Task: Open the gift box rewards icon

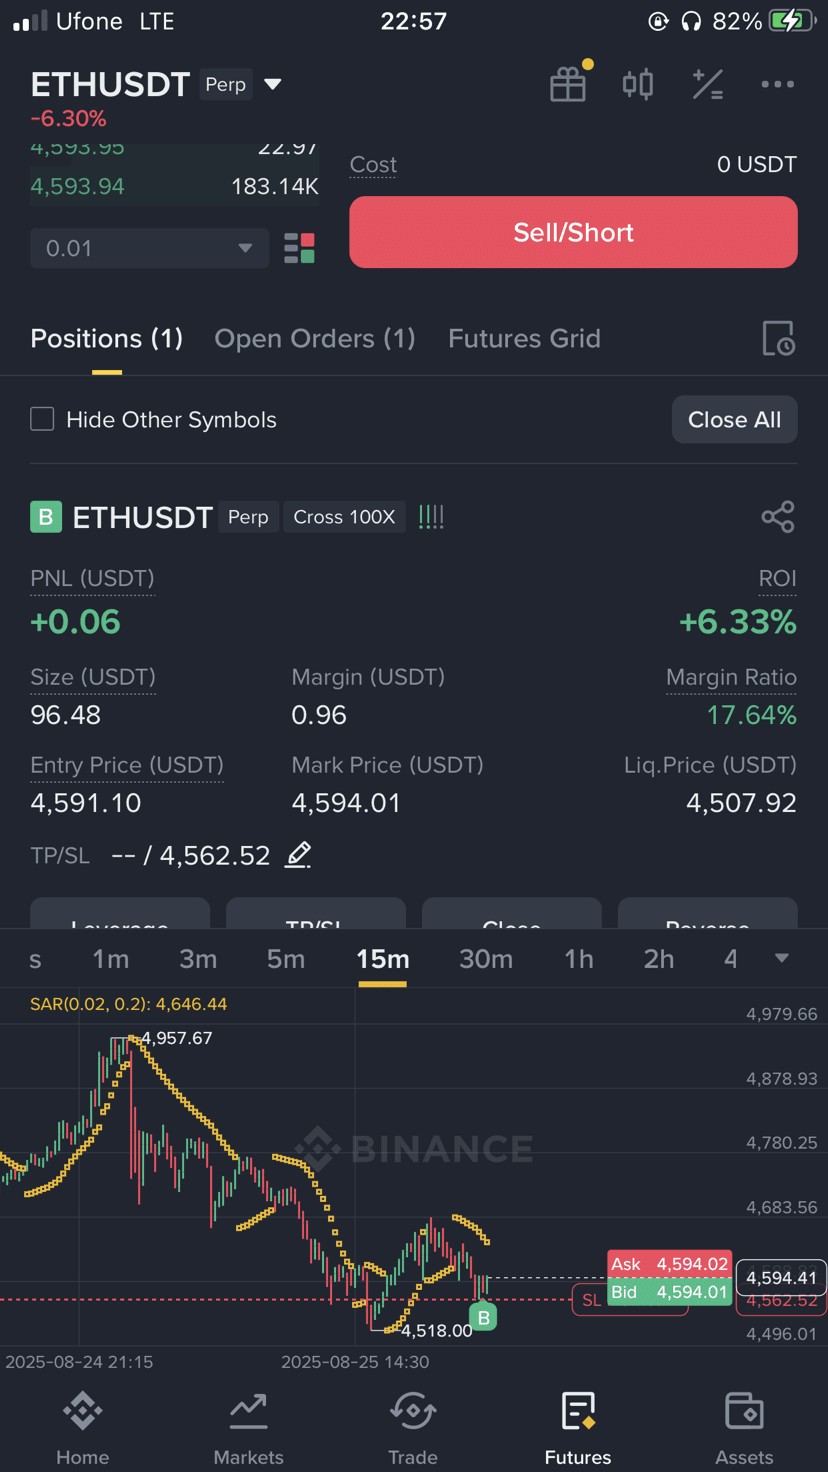Action: pos(568,84)
